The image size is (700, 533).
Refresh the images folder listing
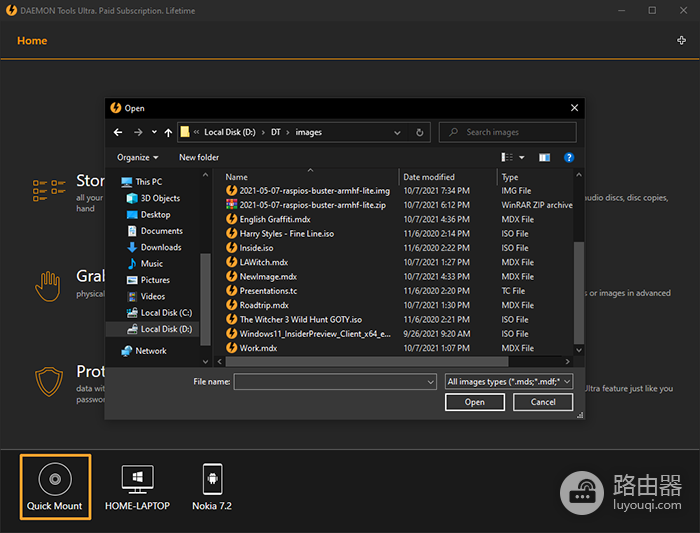[x=420, y=133]
